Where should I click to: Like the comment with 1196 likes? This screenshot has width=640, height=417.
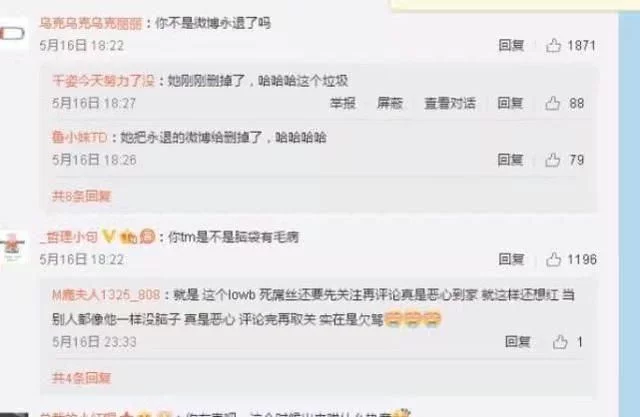pyautogui.click(x=553, y=259)
